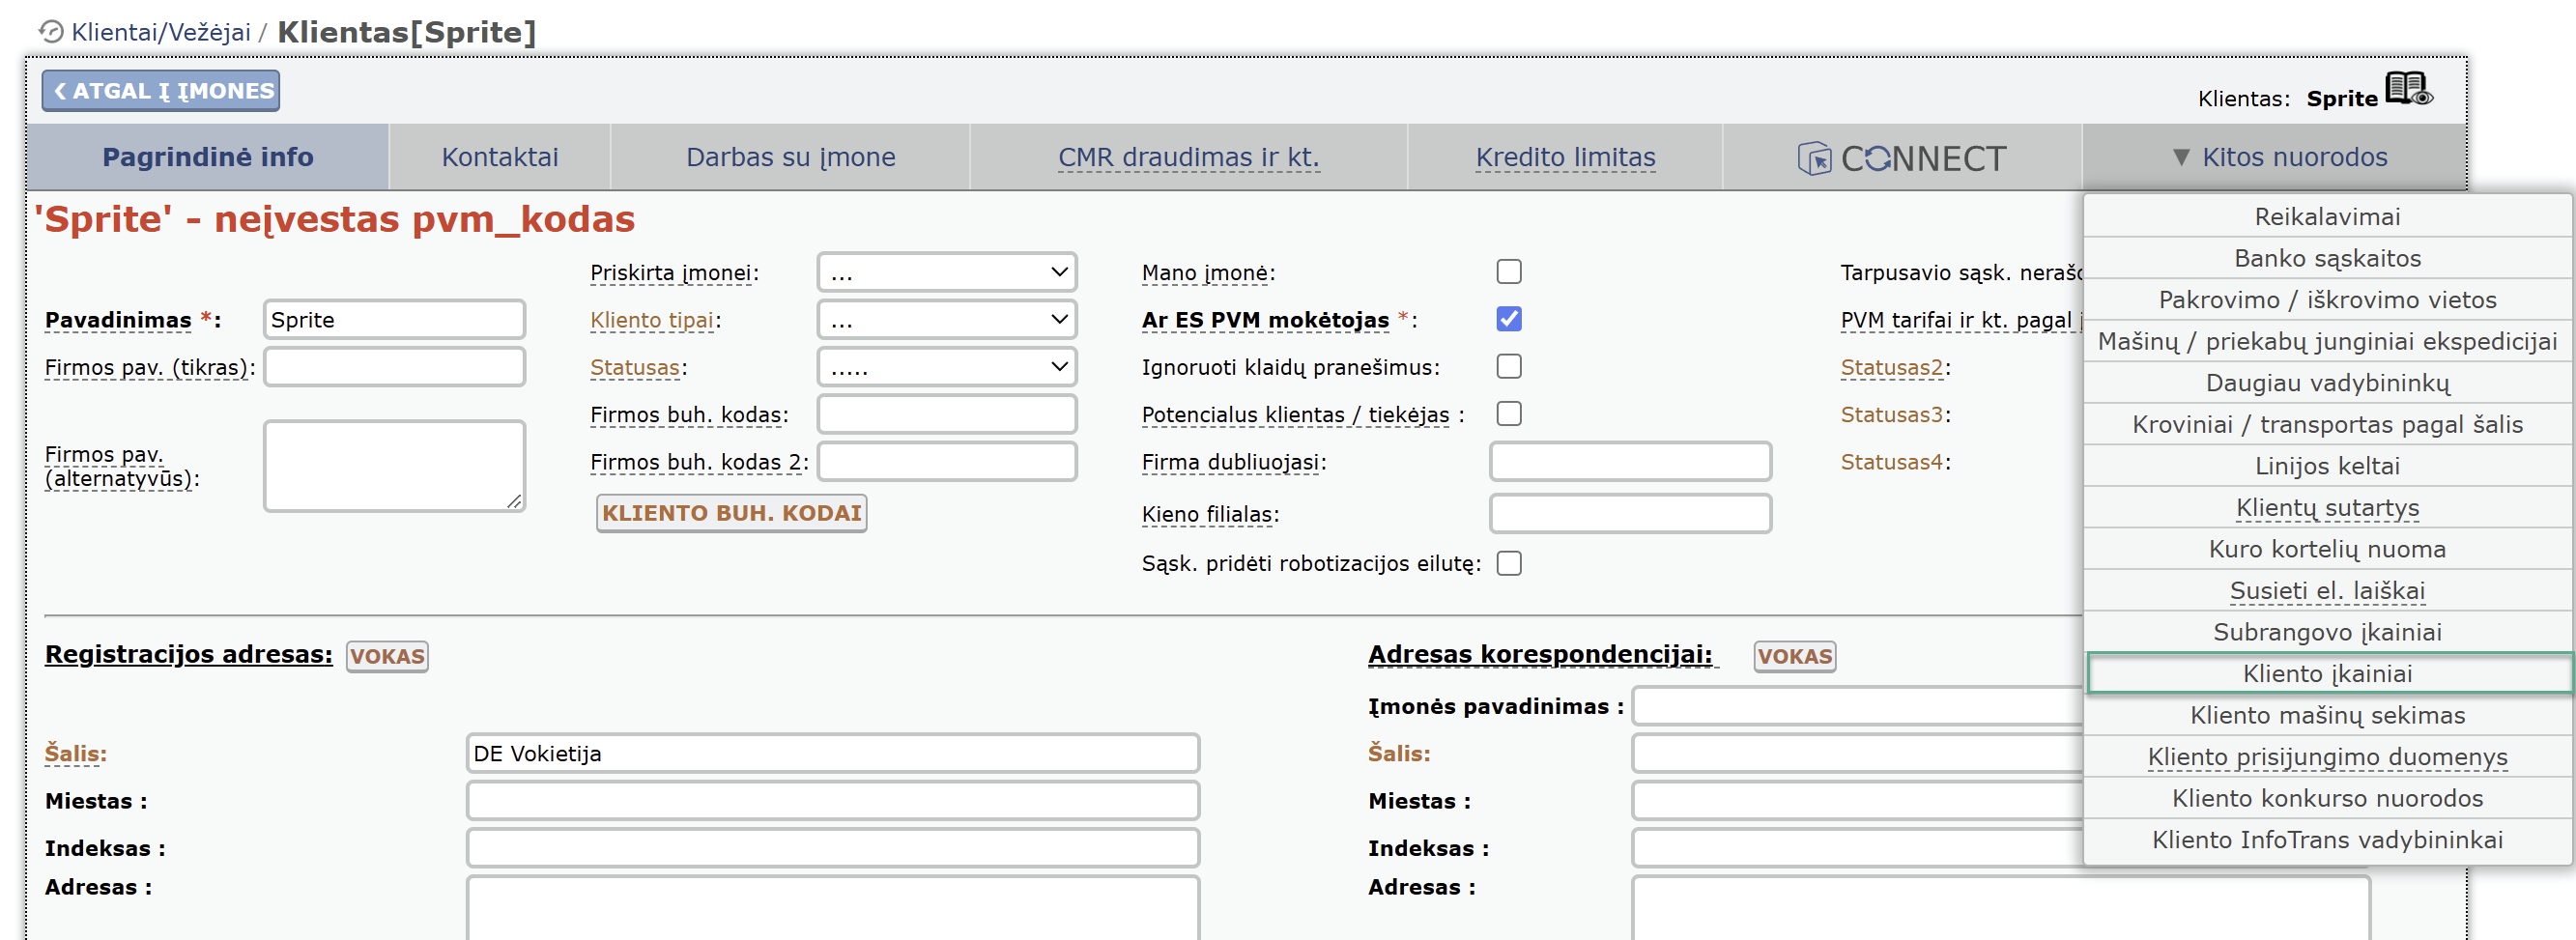Open Susieti el. laiškai entry

click(2327, 591)
